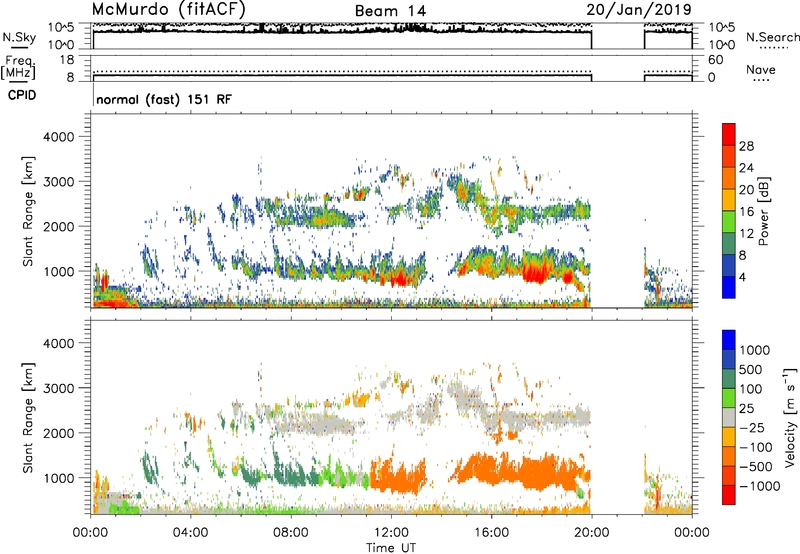
Task: Pick the yellow 16–20 dB colorbar segment
Action: [x=729, y=200]
